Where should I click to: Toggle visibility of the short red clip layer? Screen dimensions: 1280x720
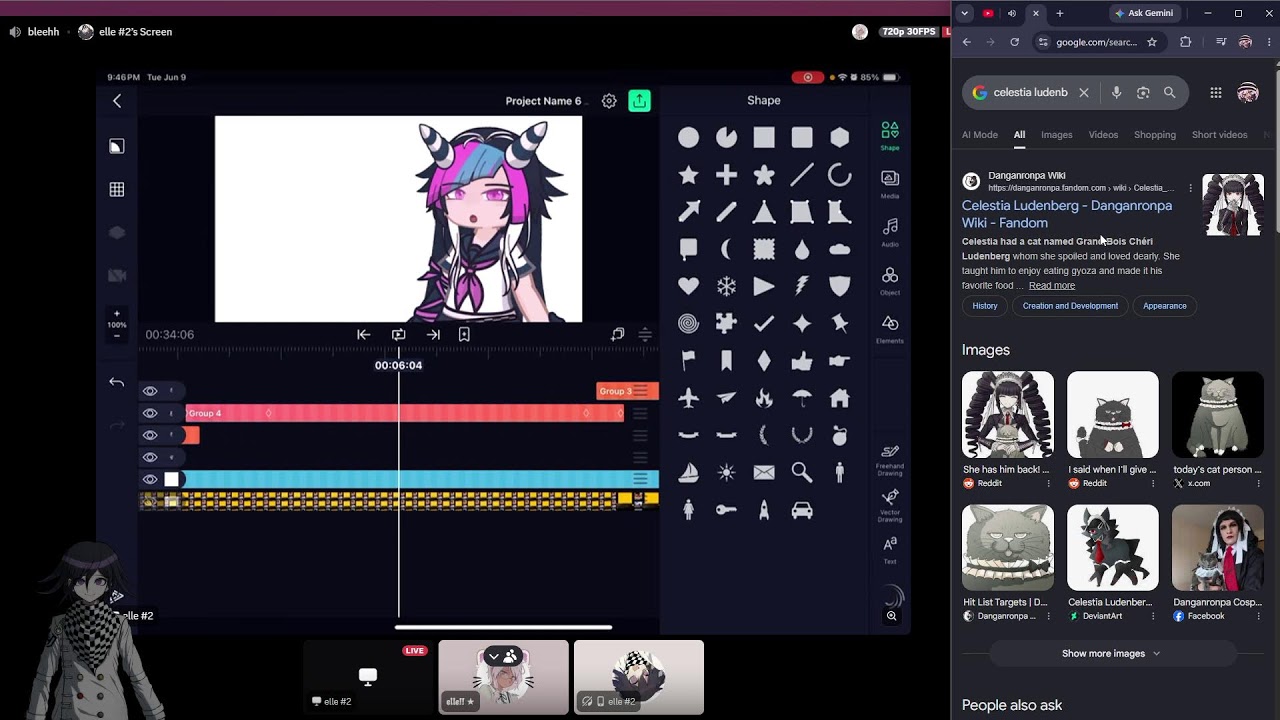tap(150, 435)
